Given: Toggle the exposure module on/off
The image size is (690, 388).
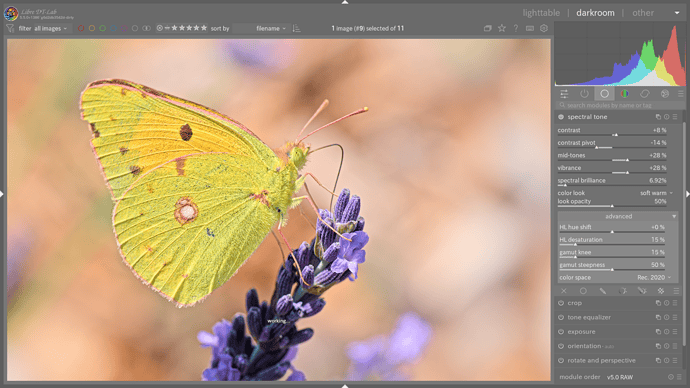Looking at the screenshot, I should tap(561, 332).
